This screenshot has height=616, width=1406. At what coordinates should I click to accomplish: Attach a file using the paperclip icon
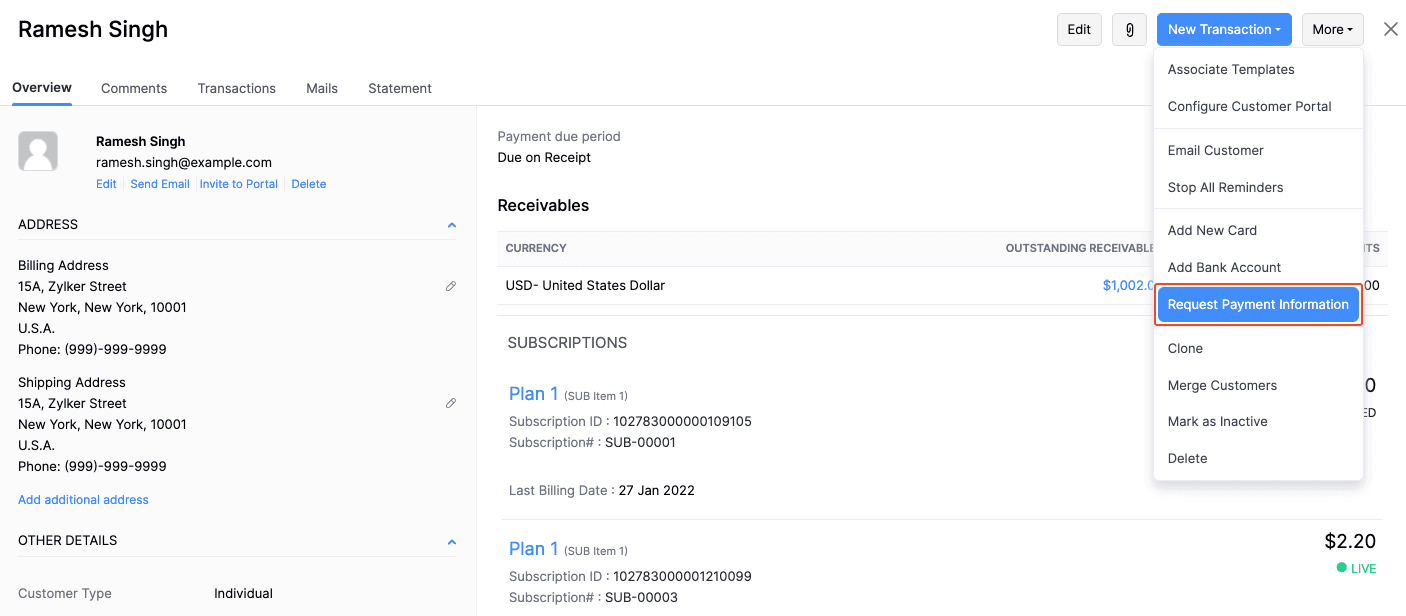1129,29
